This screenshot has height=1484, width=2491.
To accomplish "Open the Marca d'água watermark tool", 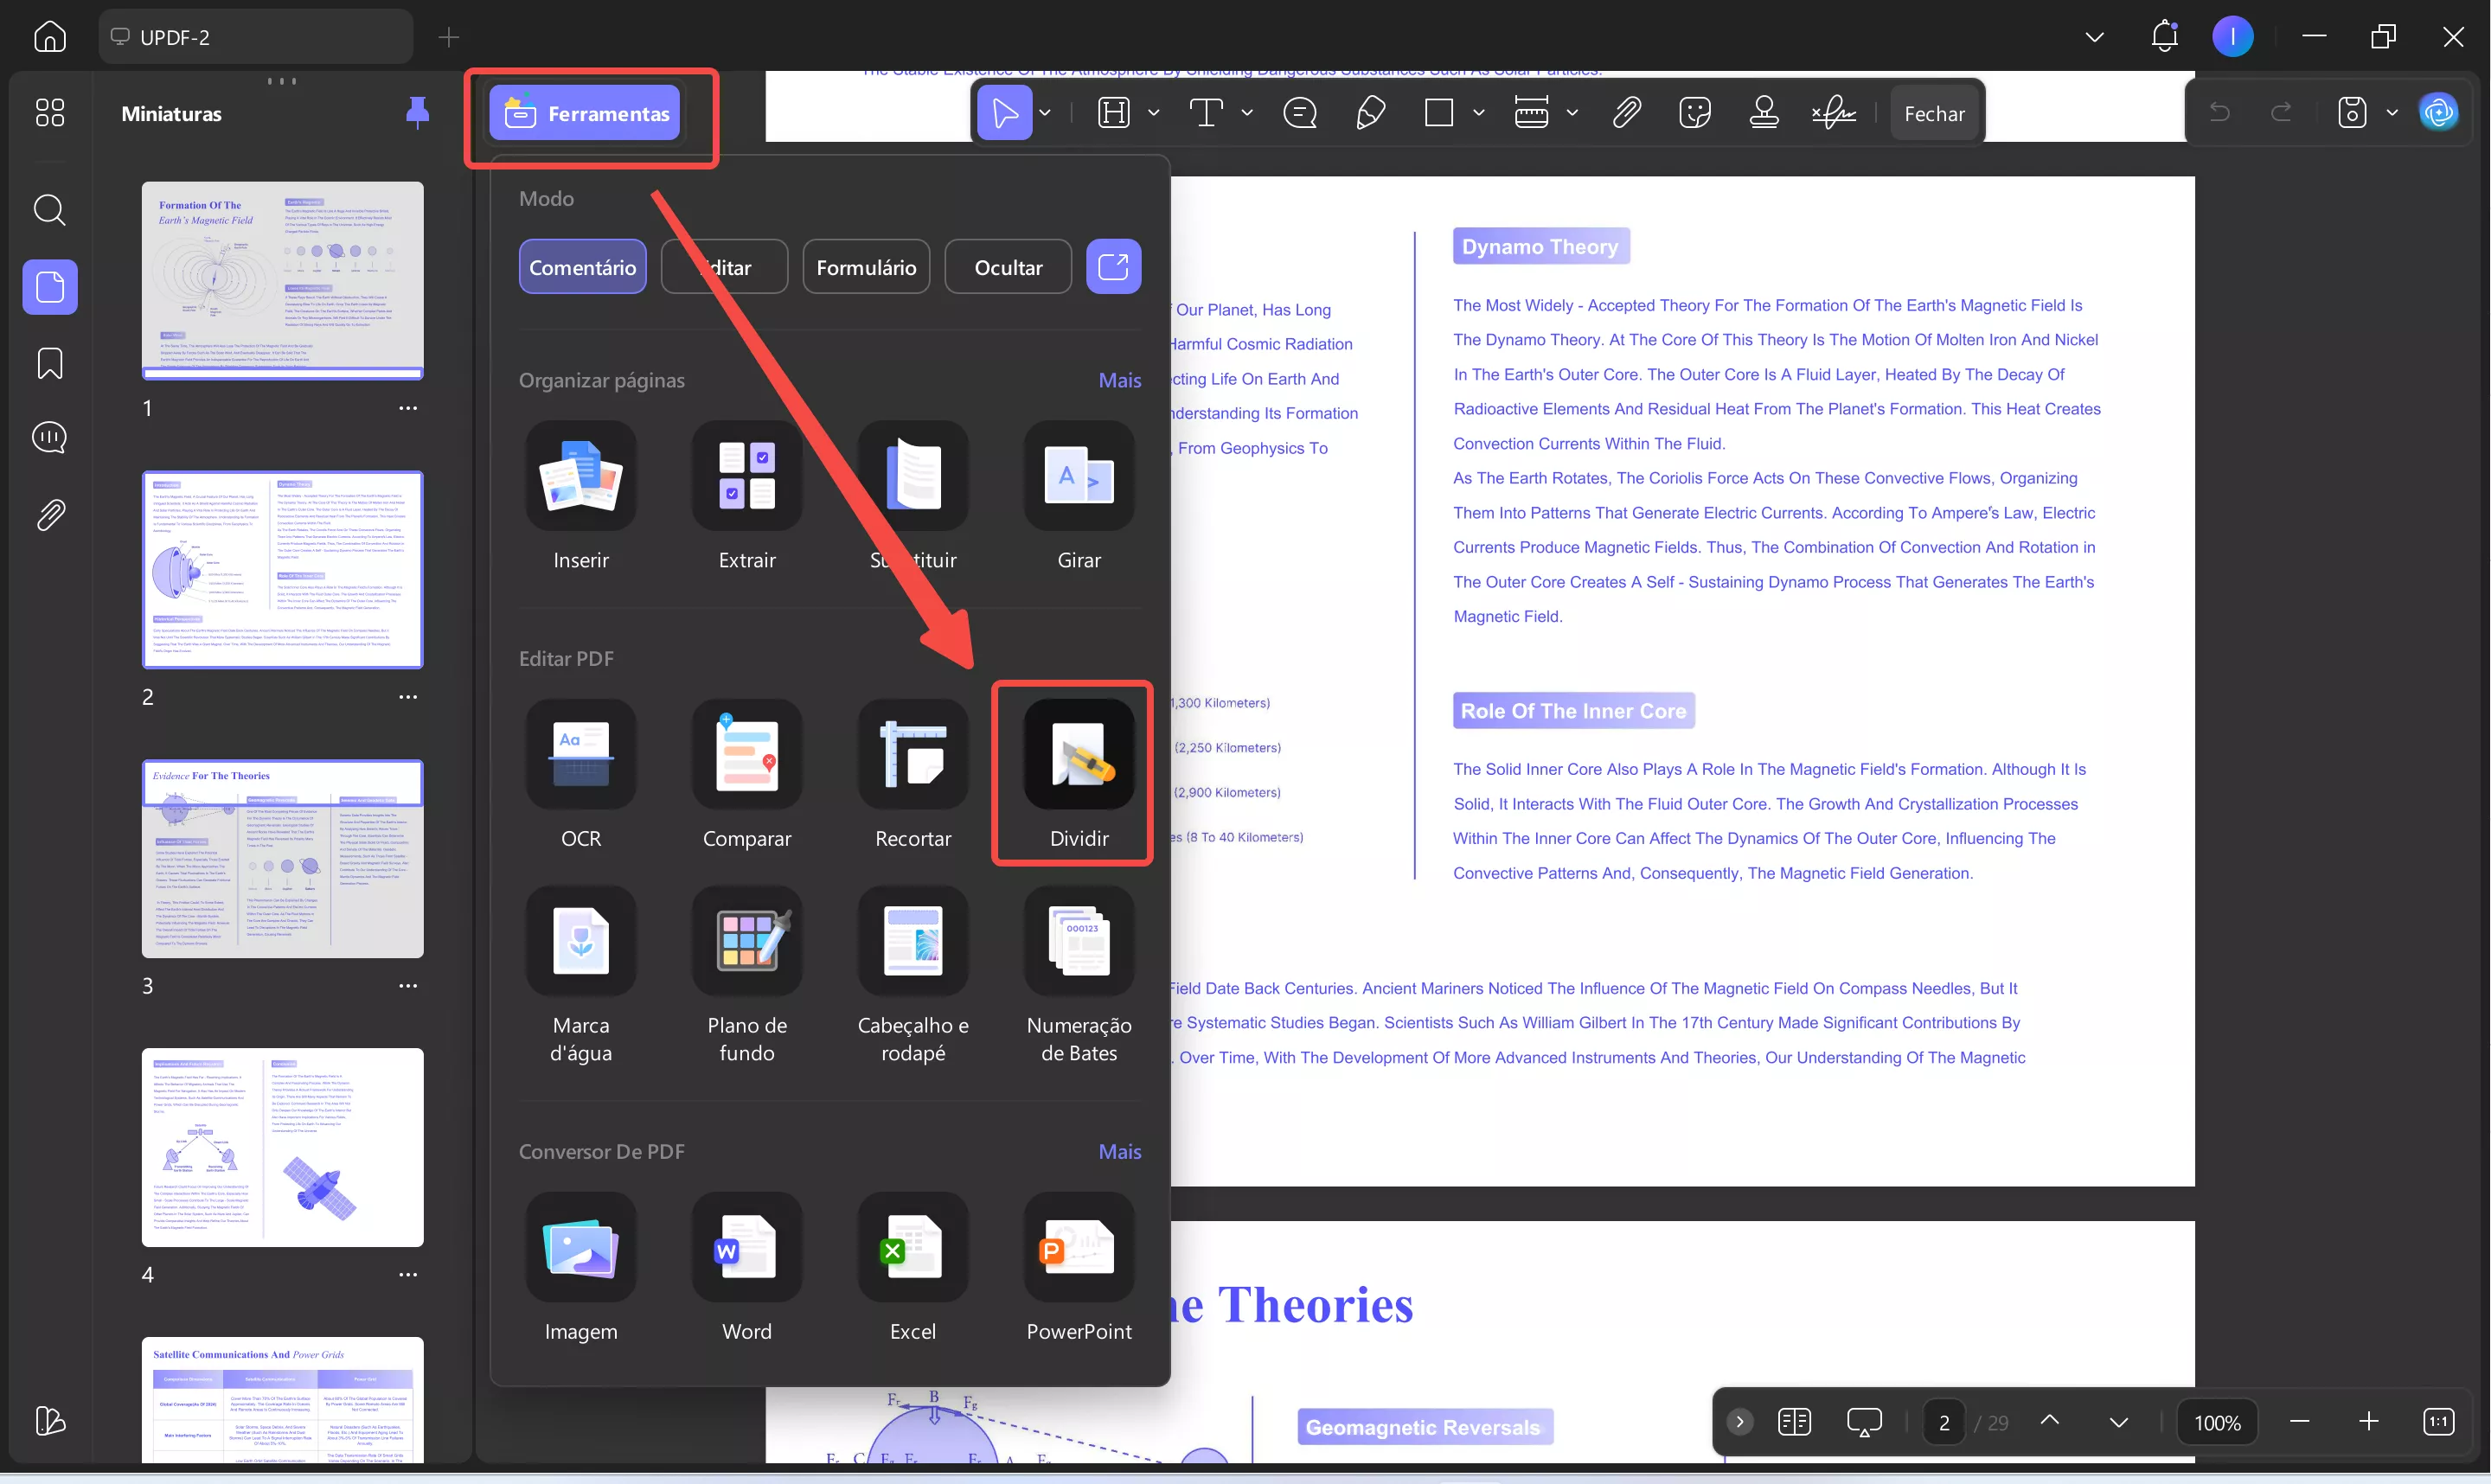I will 580,942.
